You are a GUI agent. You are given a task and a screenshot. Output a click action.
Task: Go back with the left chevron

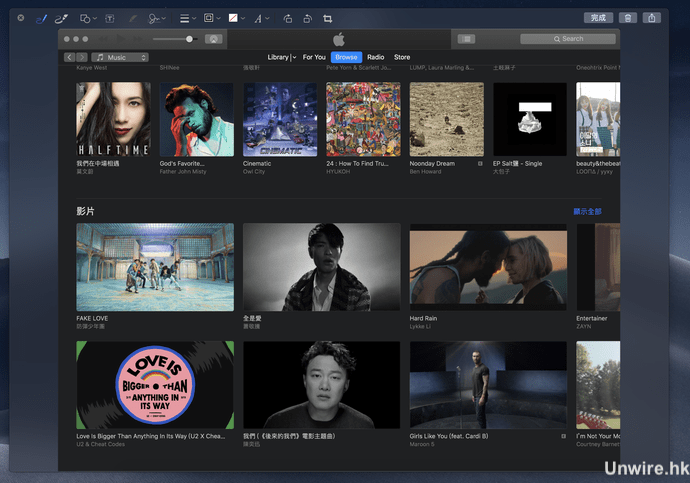tap(70, 57)
